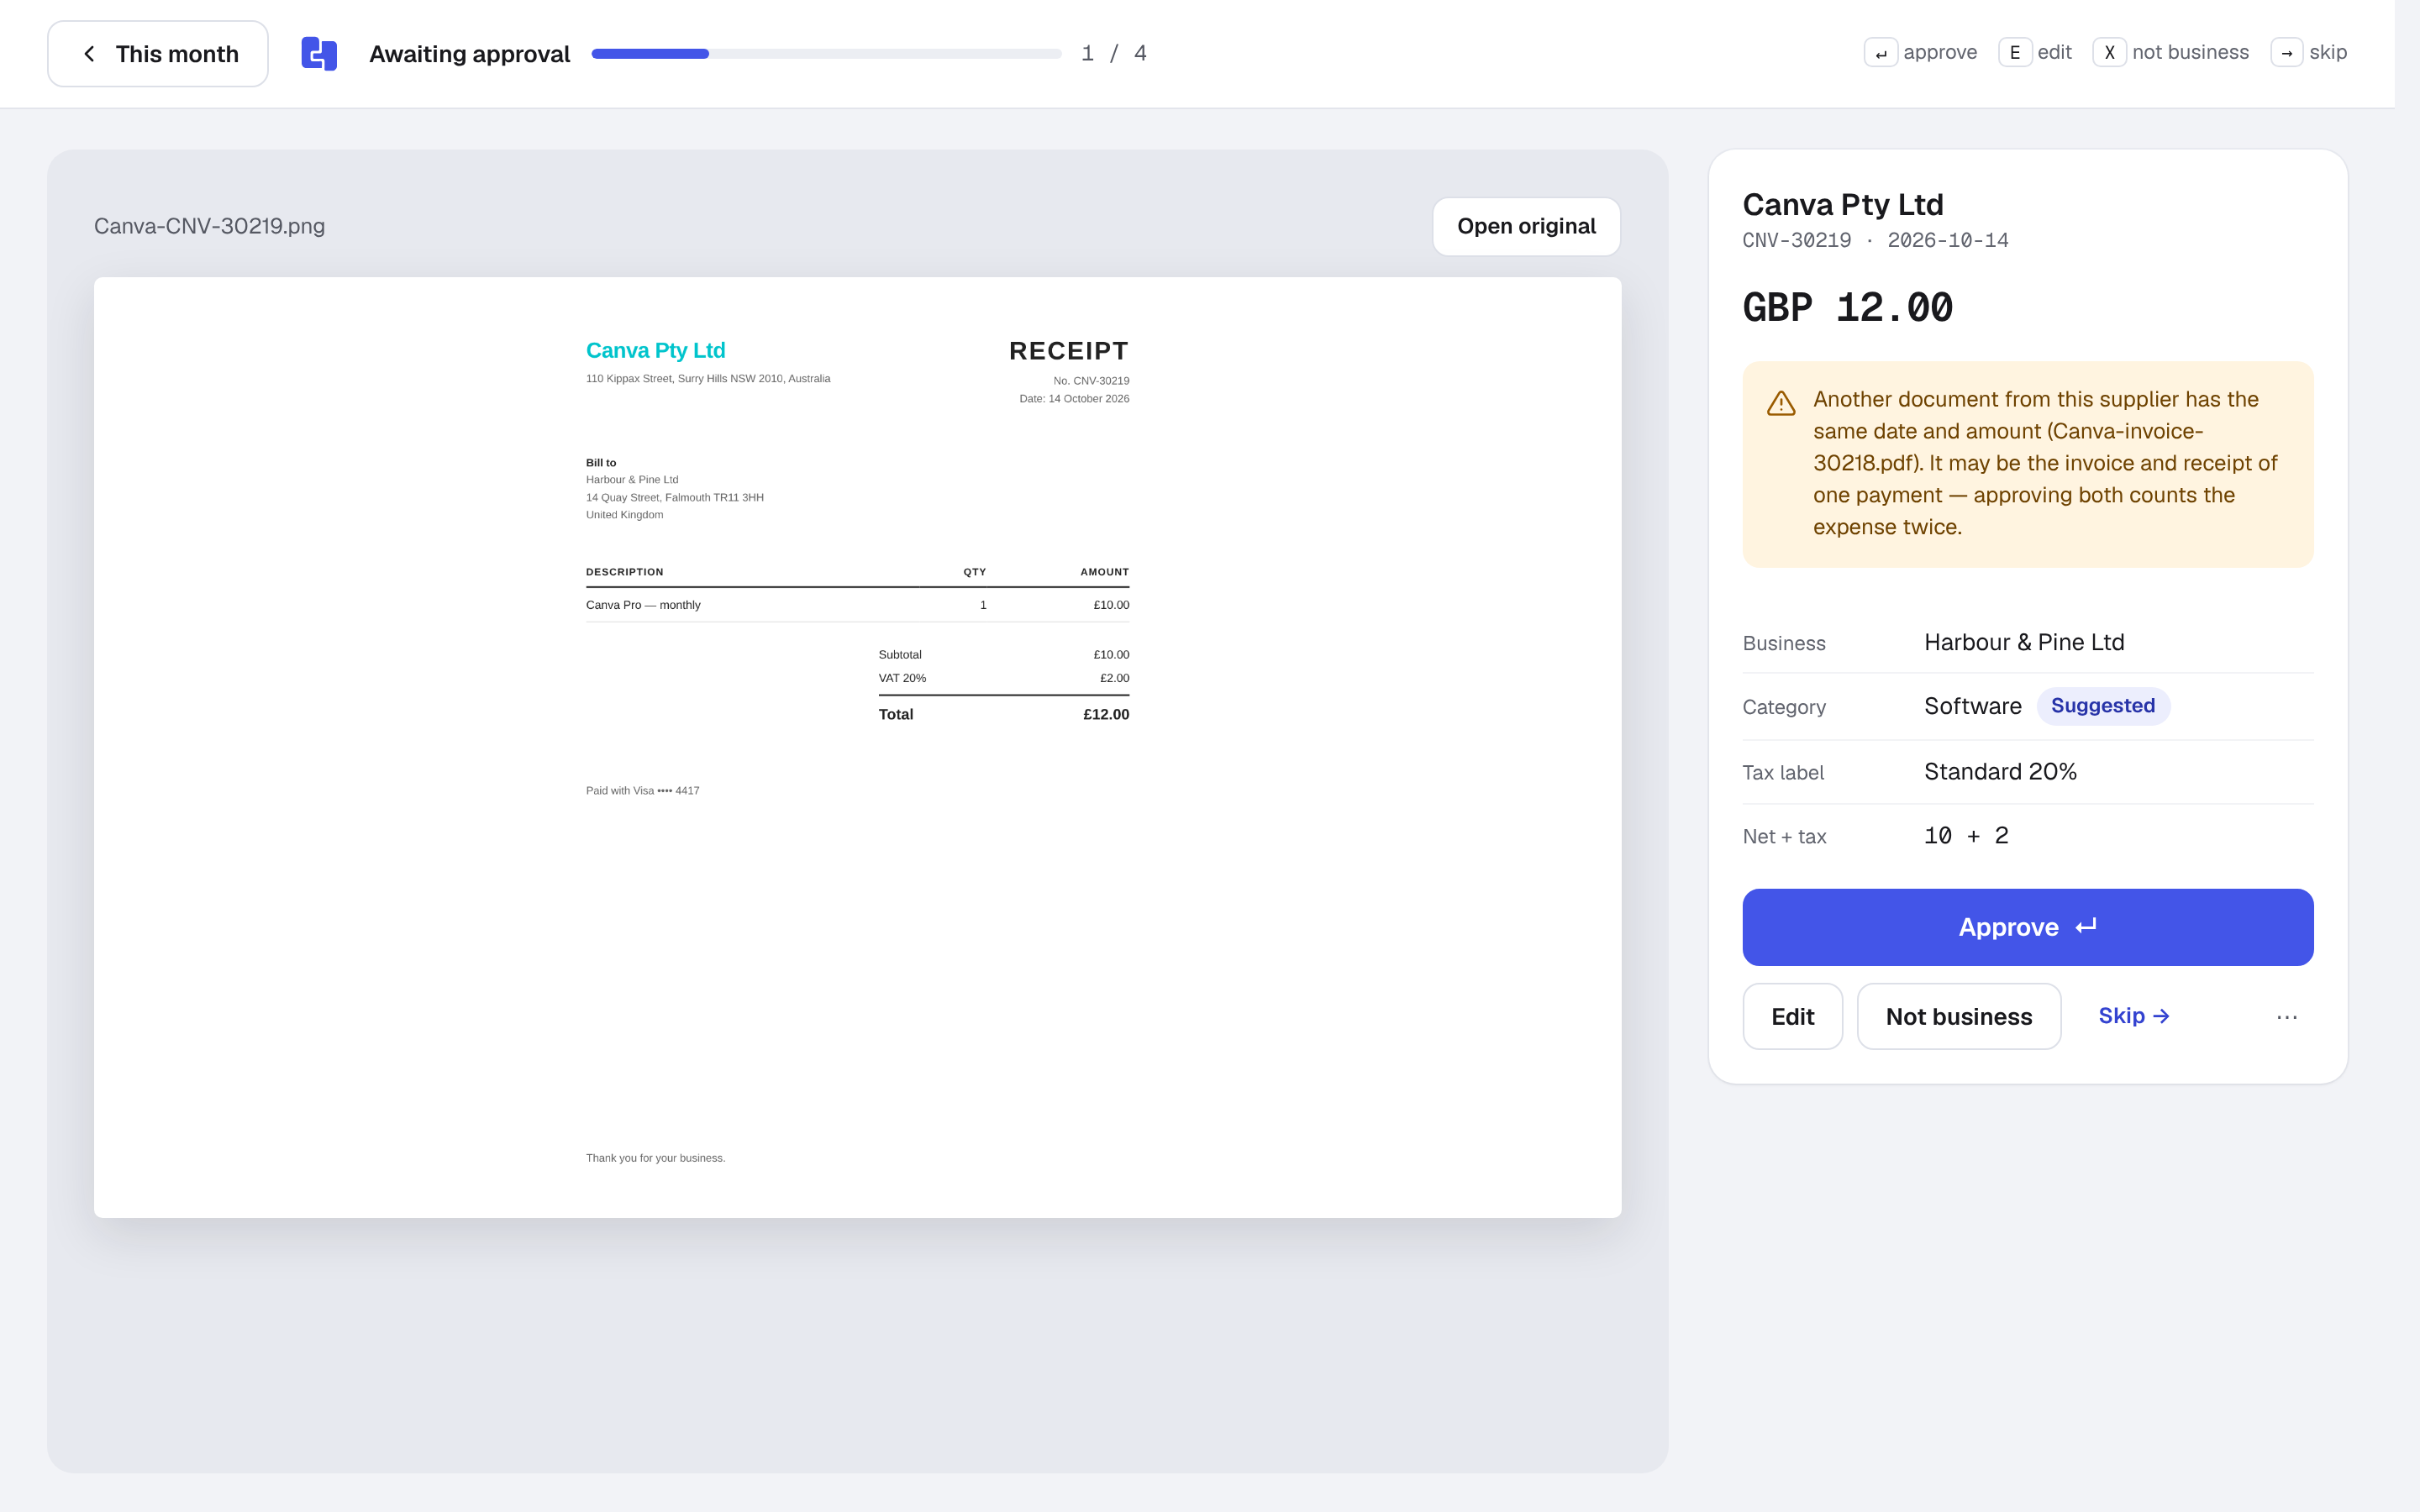This screenshot has height=1512, width=2420.
Task: Edit the expense details
Action: pos(1792,1017)
